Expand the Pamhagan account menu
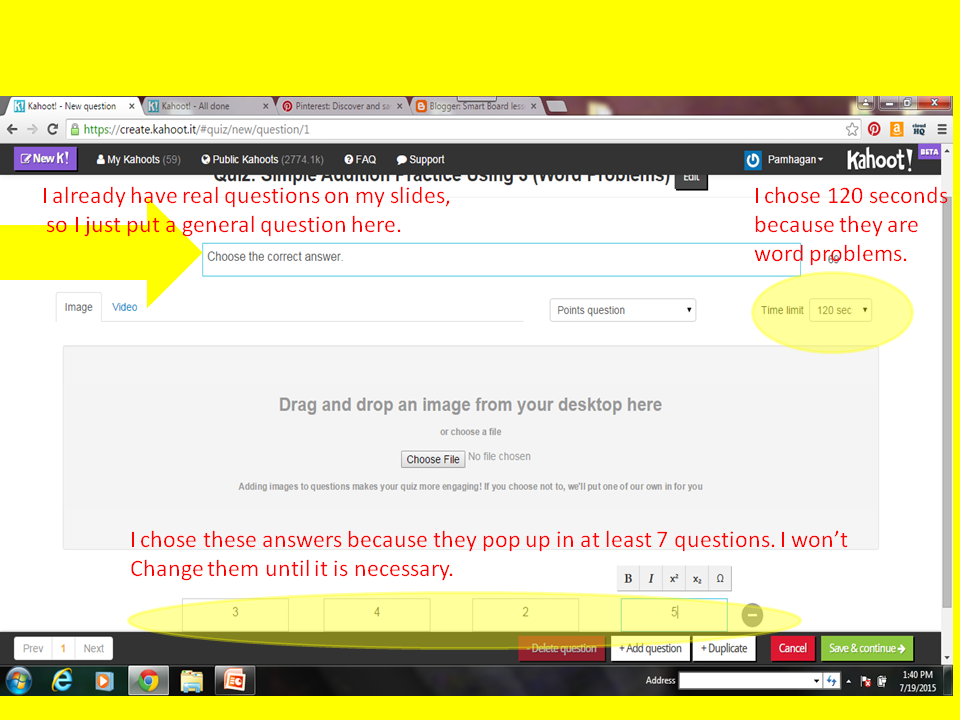The width and height of the screenshot is (960, 720). pyautogui.click(x=795, y=160)
